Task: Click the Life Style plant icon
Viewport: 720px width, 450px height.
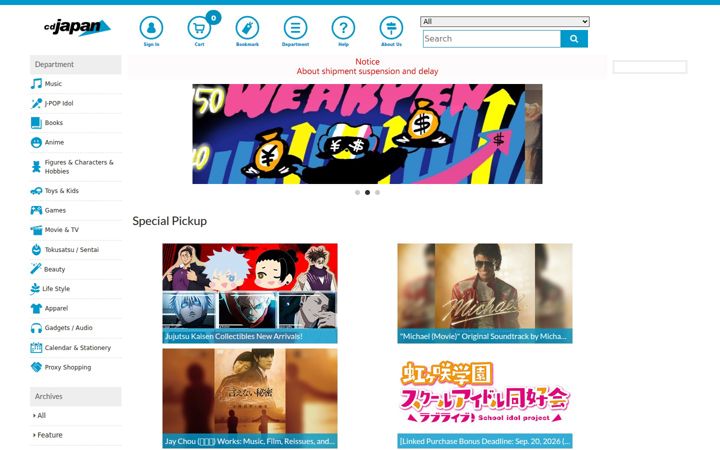Action: coord(35,288)
